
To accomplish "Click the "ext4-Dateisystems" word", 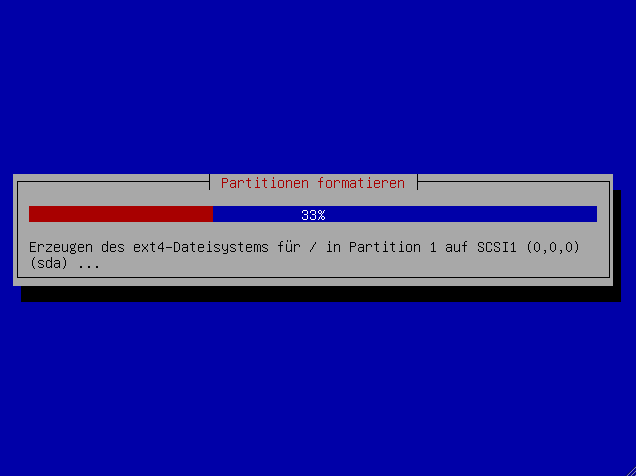I will (x=201, y=247).
